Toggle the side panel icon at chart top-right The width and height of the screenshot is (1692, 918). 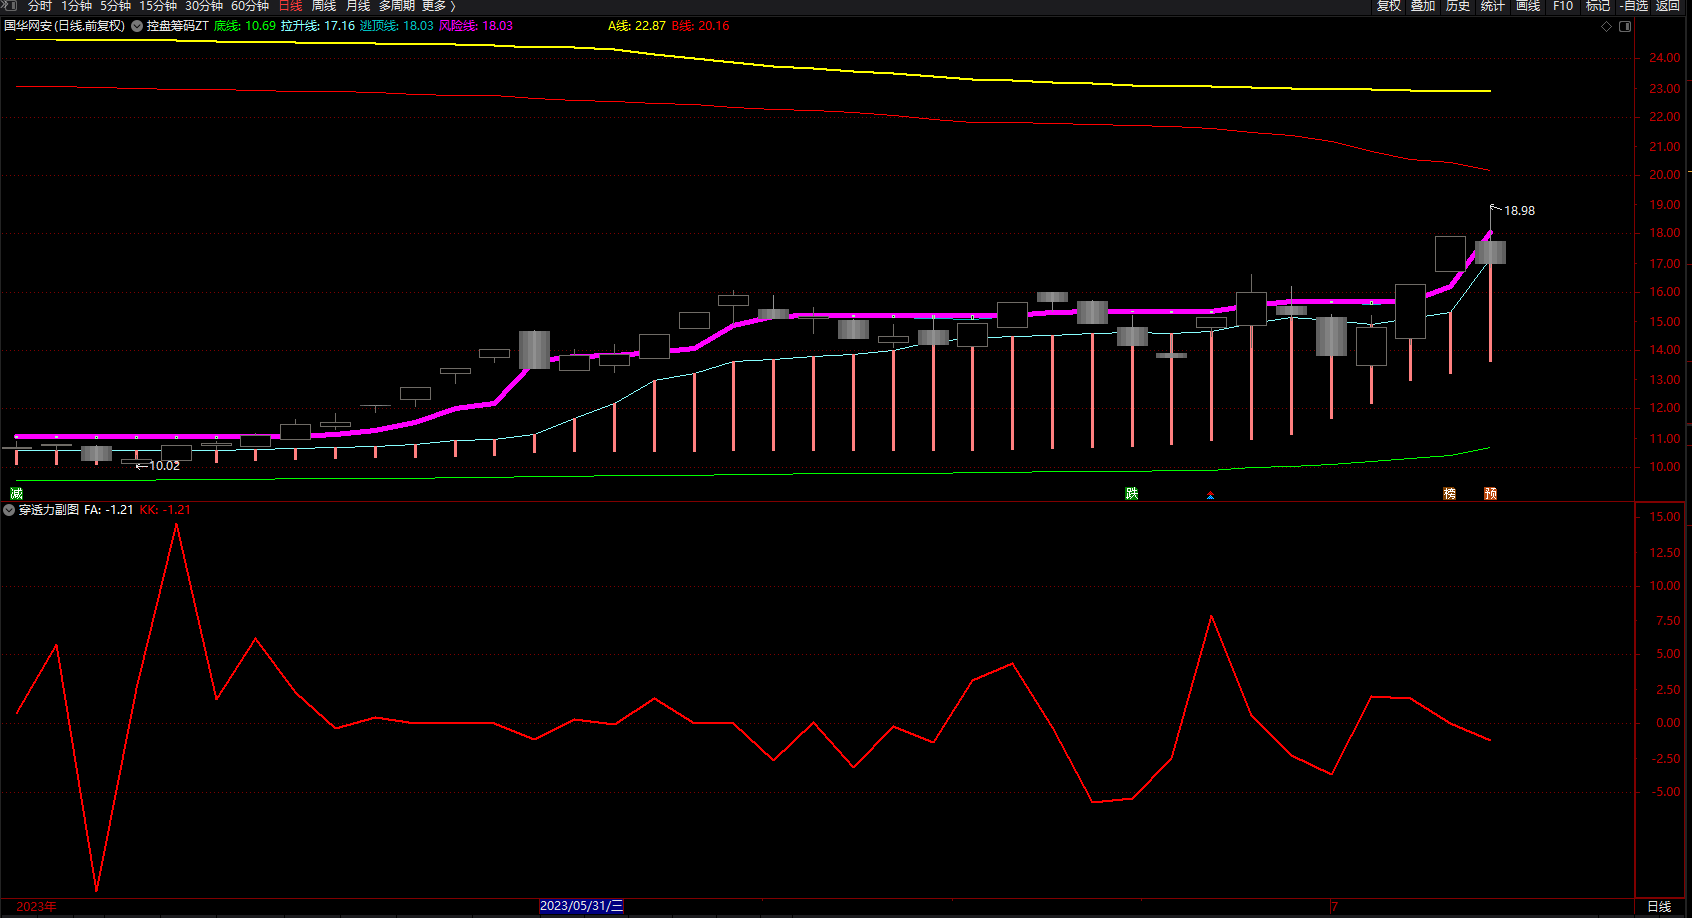click(1625, 27)
